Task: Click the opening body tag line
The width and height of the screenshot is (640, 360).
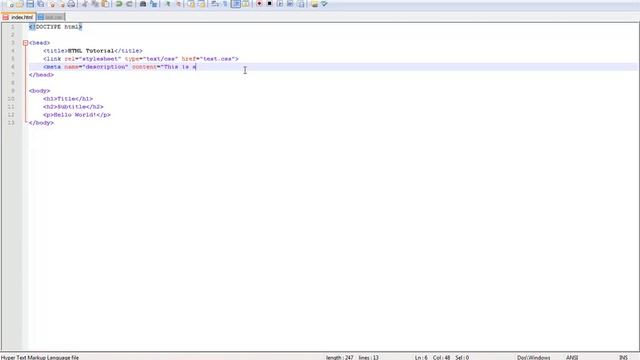Action: [x=40, y=91]
